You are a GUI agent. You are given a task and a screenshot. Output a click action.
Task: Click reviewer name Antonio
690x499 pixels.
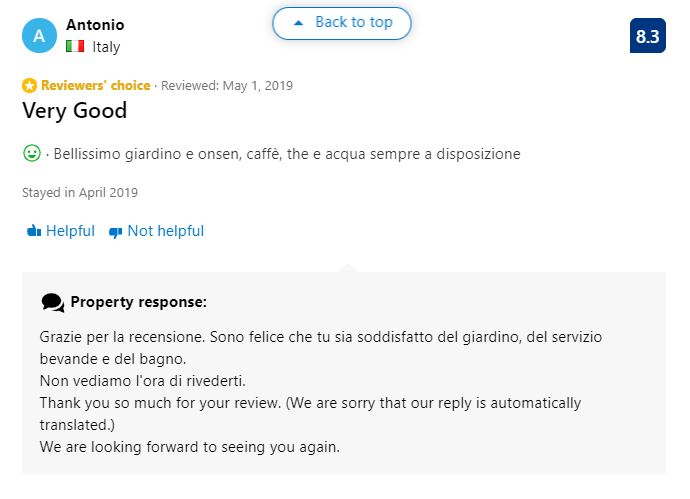[x=95, y=25]
